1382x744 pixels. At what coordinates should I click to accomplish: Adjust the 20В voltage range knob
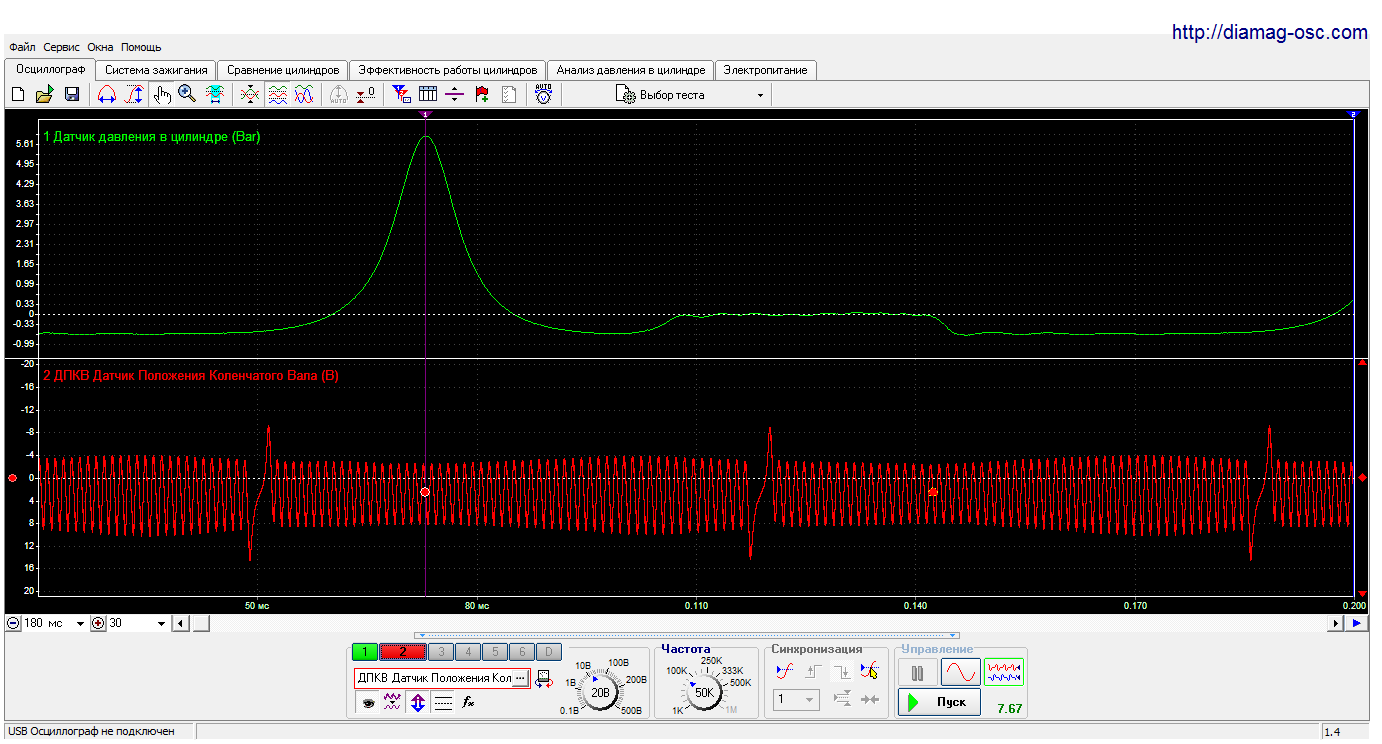point(601,692)
